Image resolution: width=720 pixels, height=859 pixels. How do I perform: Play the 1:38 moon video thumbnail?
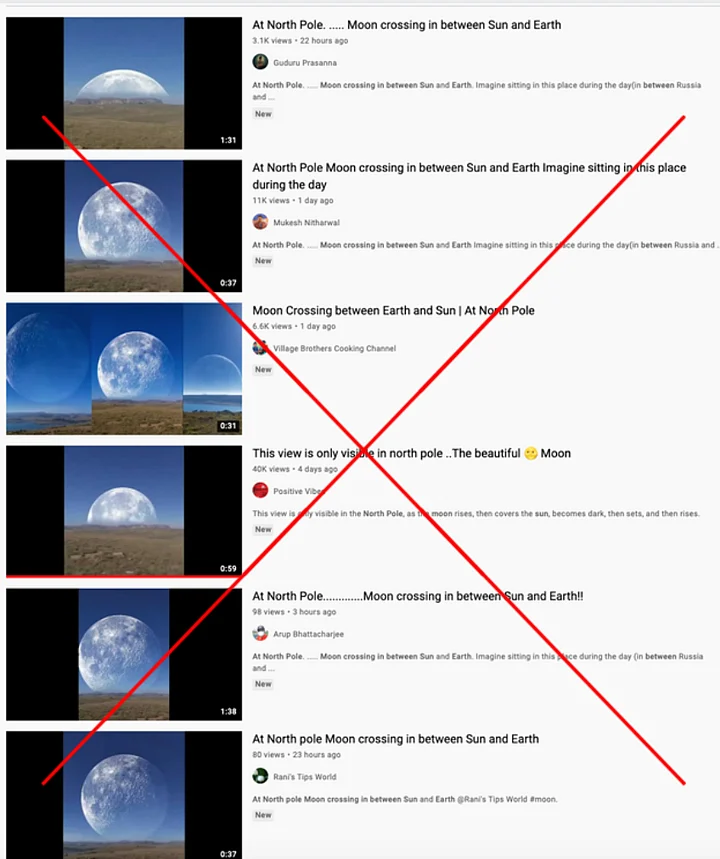coord(124,655)
